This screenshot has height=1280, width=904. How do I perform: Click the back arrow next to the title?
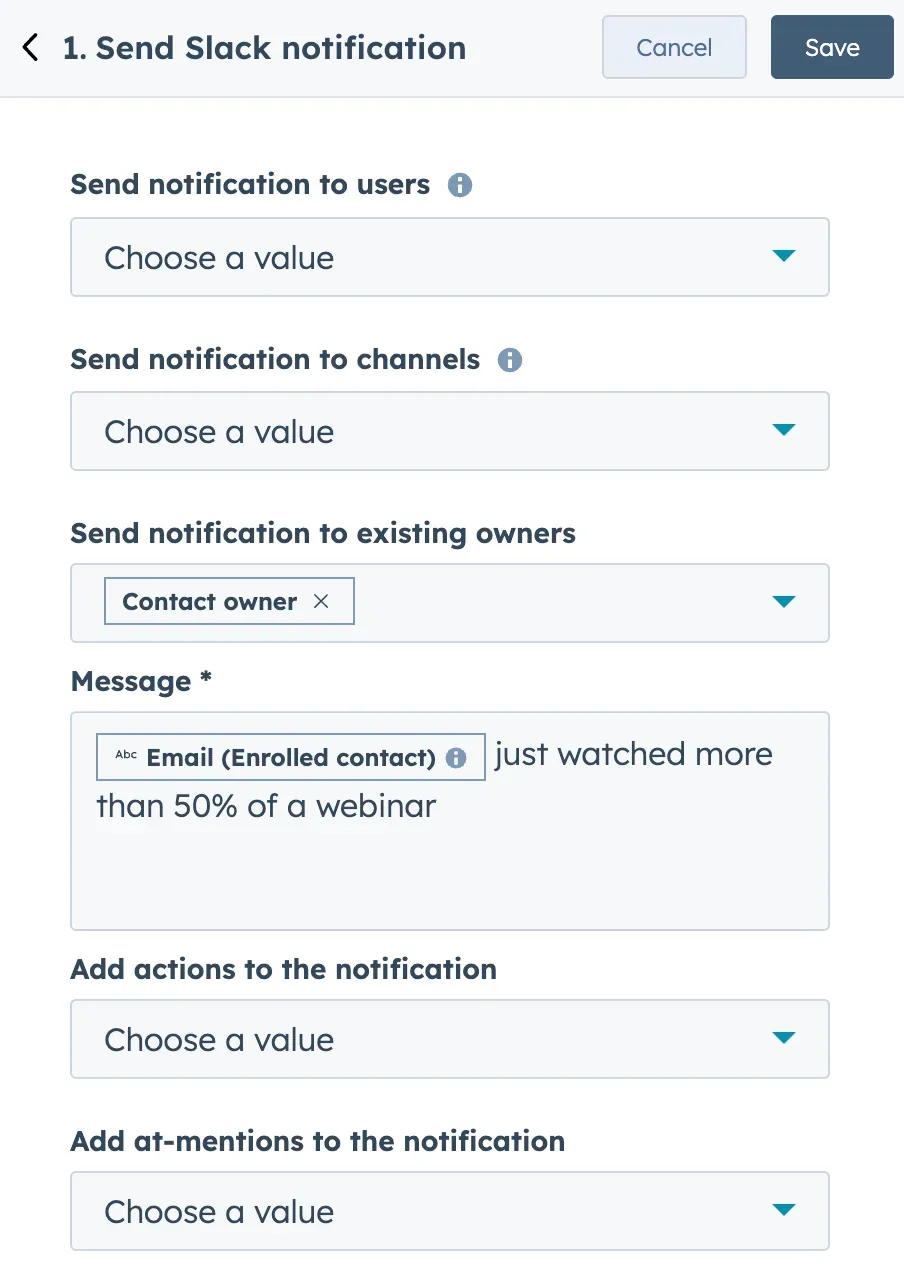(29, 46)
